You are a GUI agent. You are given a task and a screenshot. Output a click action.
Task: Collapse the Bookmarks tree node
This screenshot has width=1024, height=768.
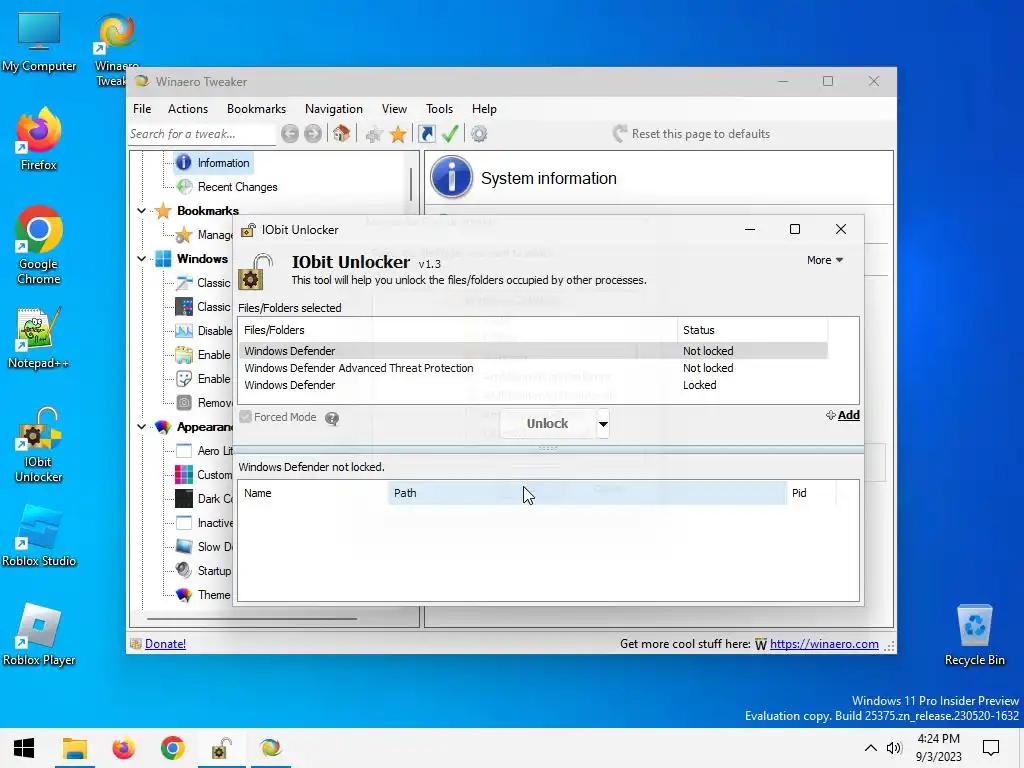141,211
